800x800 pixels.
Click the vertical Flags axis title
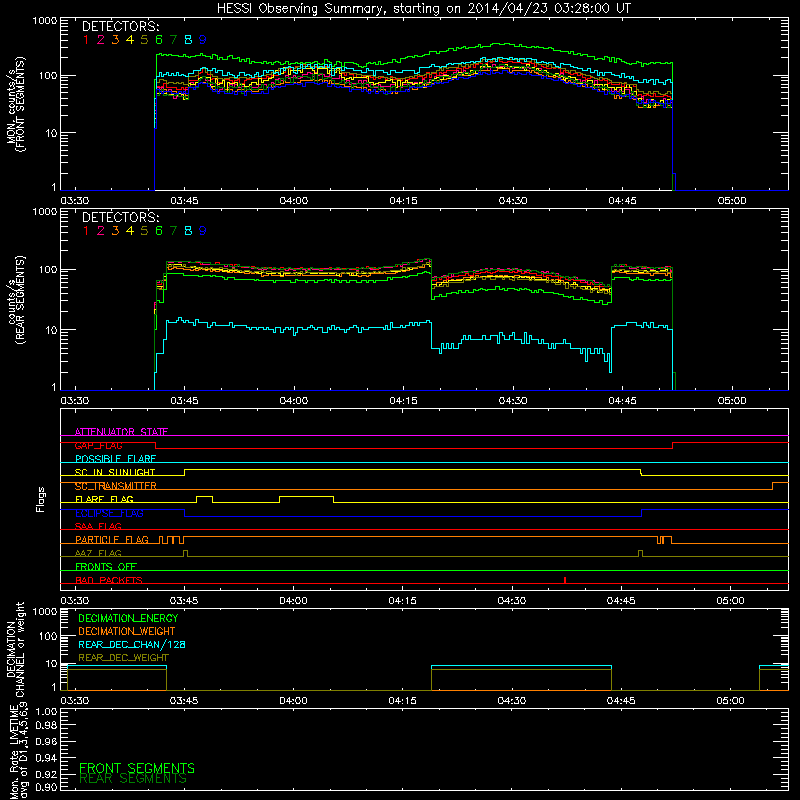point(41,499)
